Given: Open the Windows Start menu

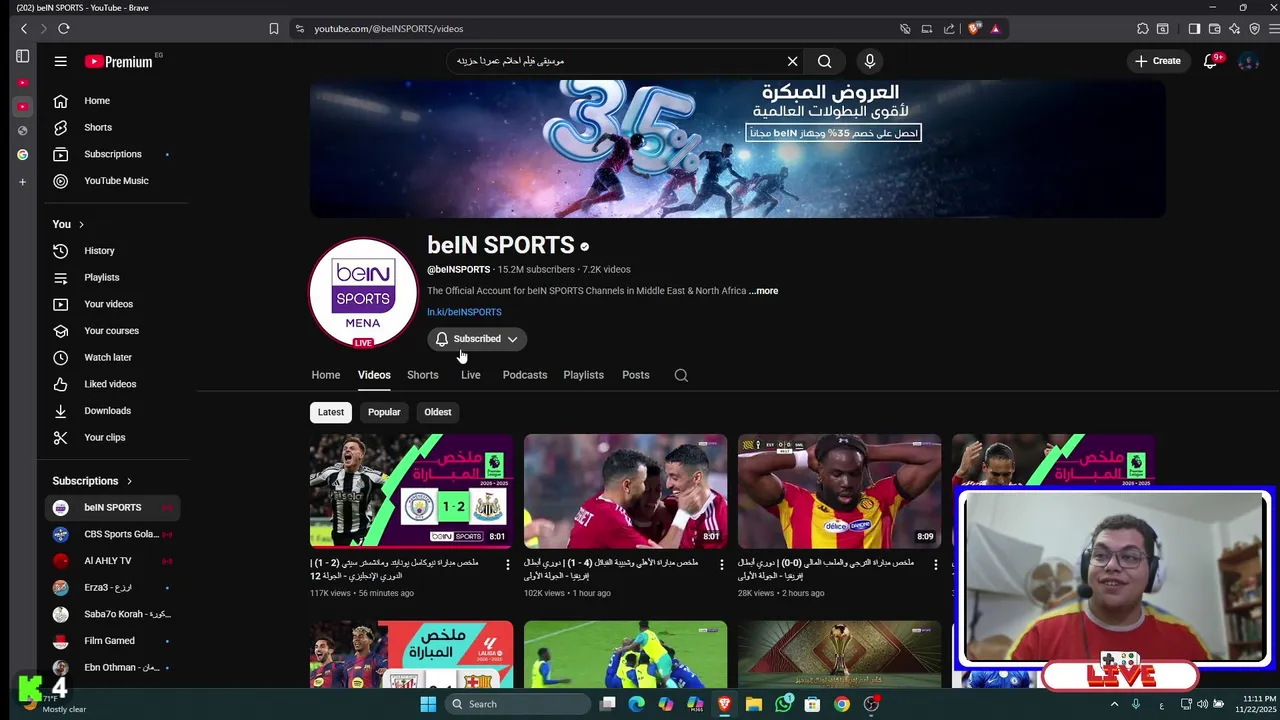Looking at the screenshot, I should click(x=428, y=704).
